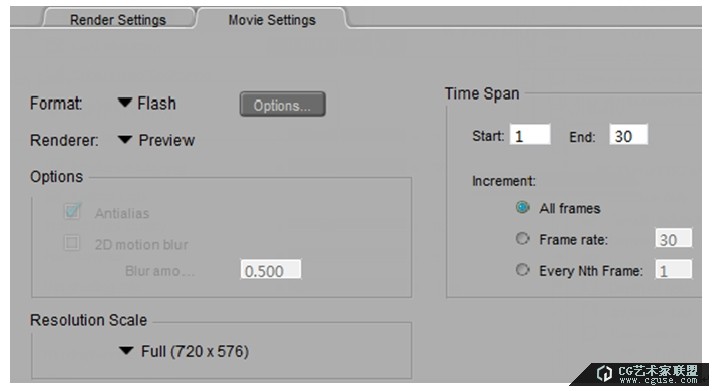Click the Format dropdown arrow triangle
The width and height of the screenshot is (714, 391).
(x=124, y=102)
